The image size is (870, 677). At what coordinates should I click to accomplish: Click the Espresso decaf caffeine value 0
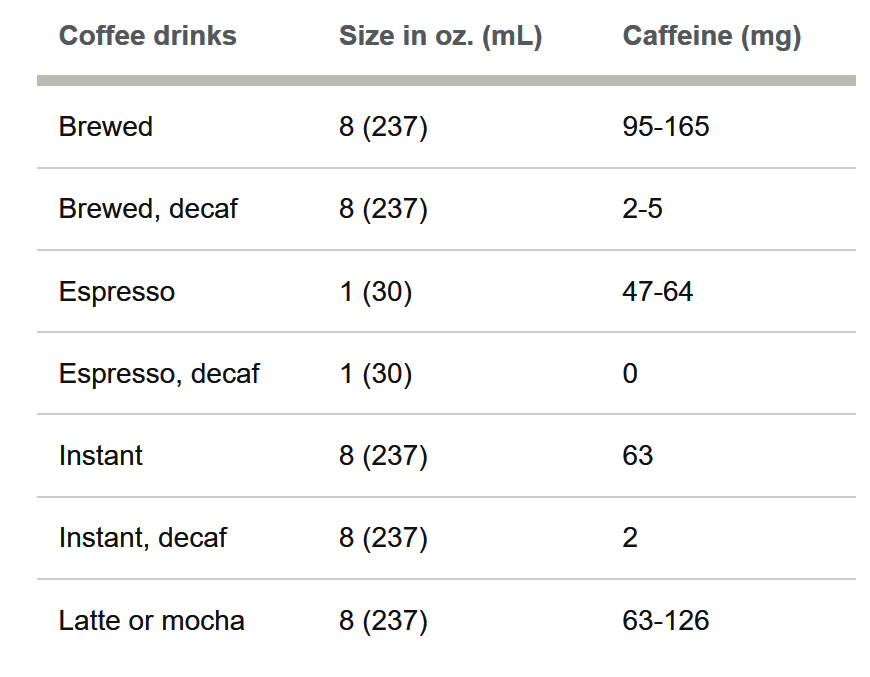click(630, 373)
